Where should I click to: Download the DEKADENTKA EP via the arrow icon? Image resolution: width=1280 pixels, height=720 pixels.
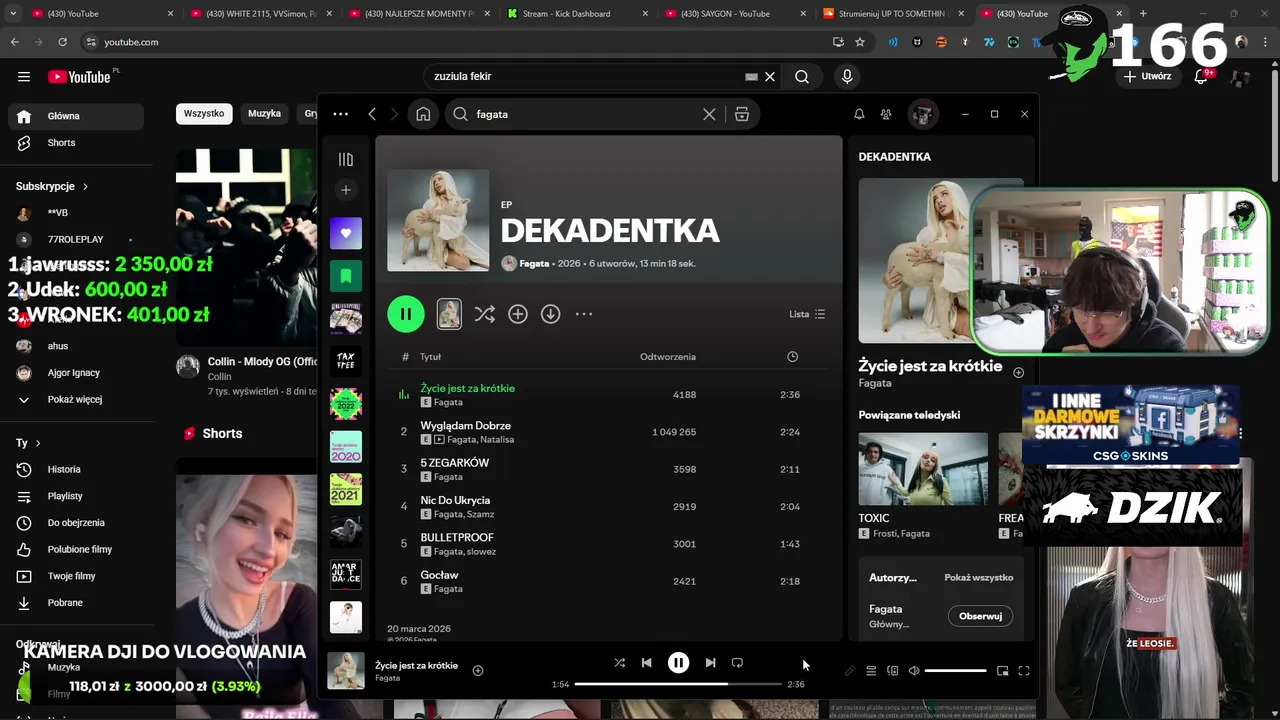point(550,314)
